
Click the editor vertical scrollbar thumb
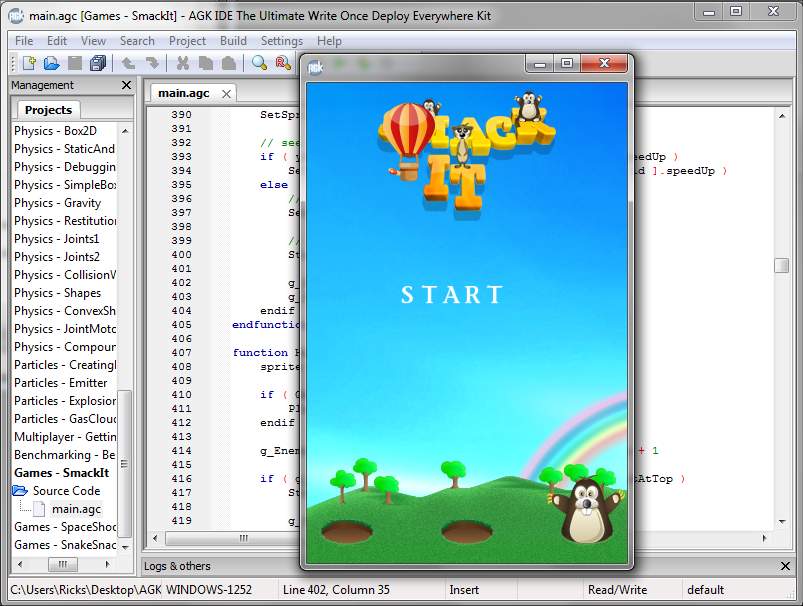(x=781, y=266)
